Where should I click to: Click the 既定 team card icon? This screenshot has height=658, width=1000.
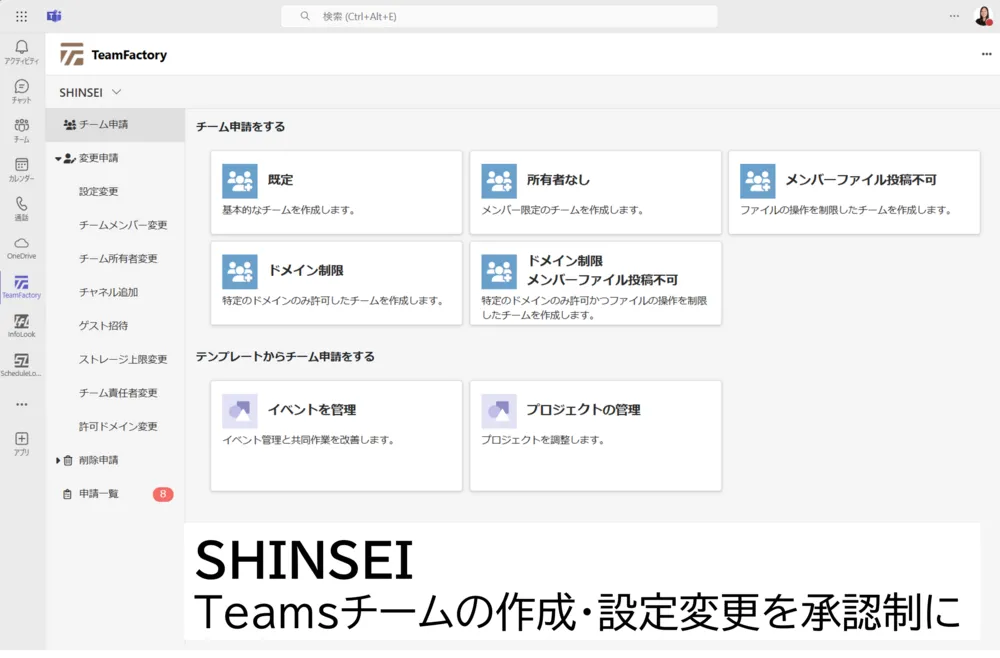pos(240,181)
